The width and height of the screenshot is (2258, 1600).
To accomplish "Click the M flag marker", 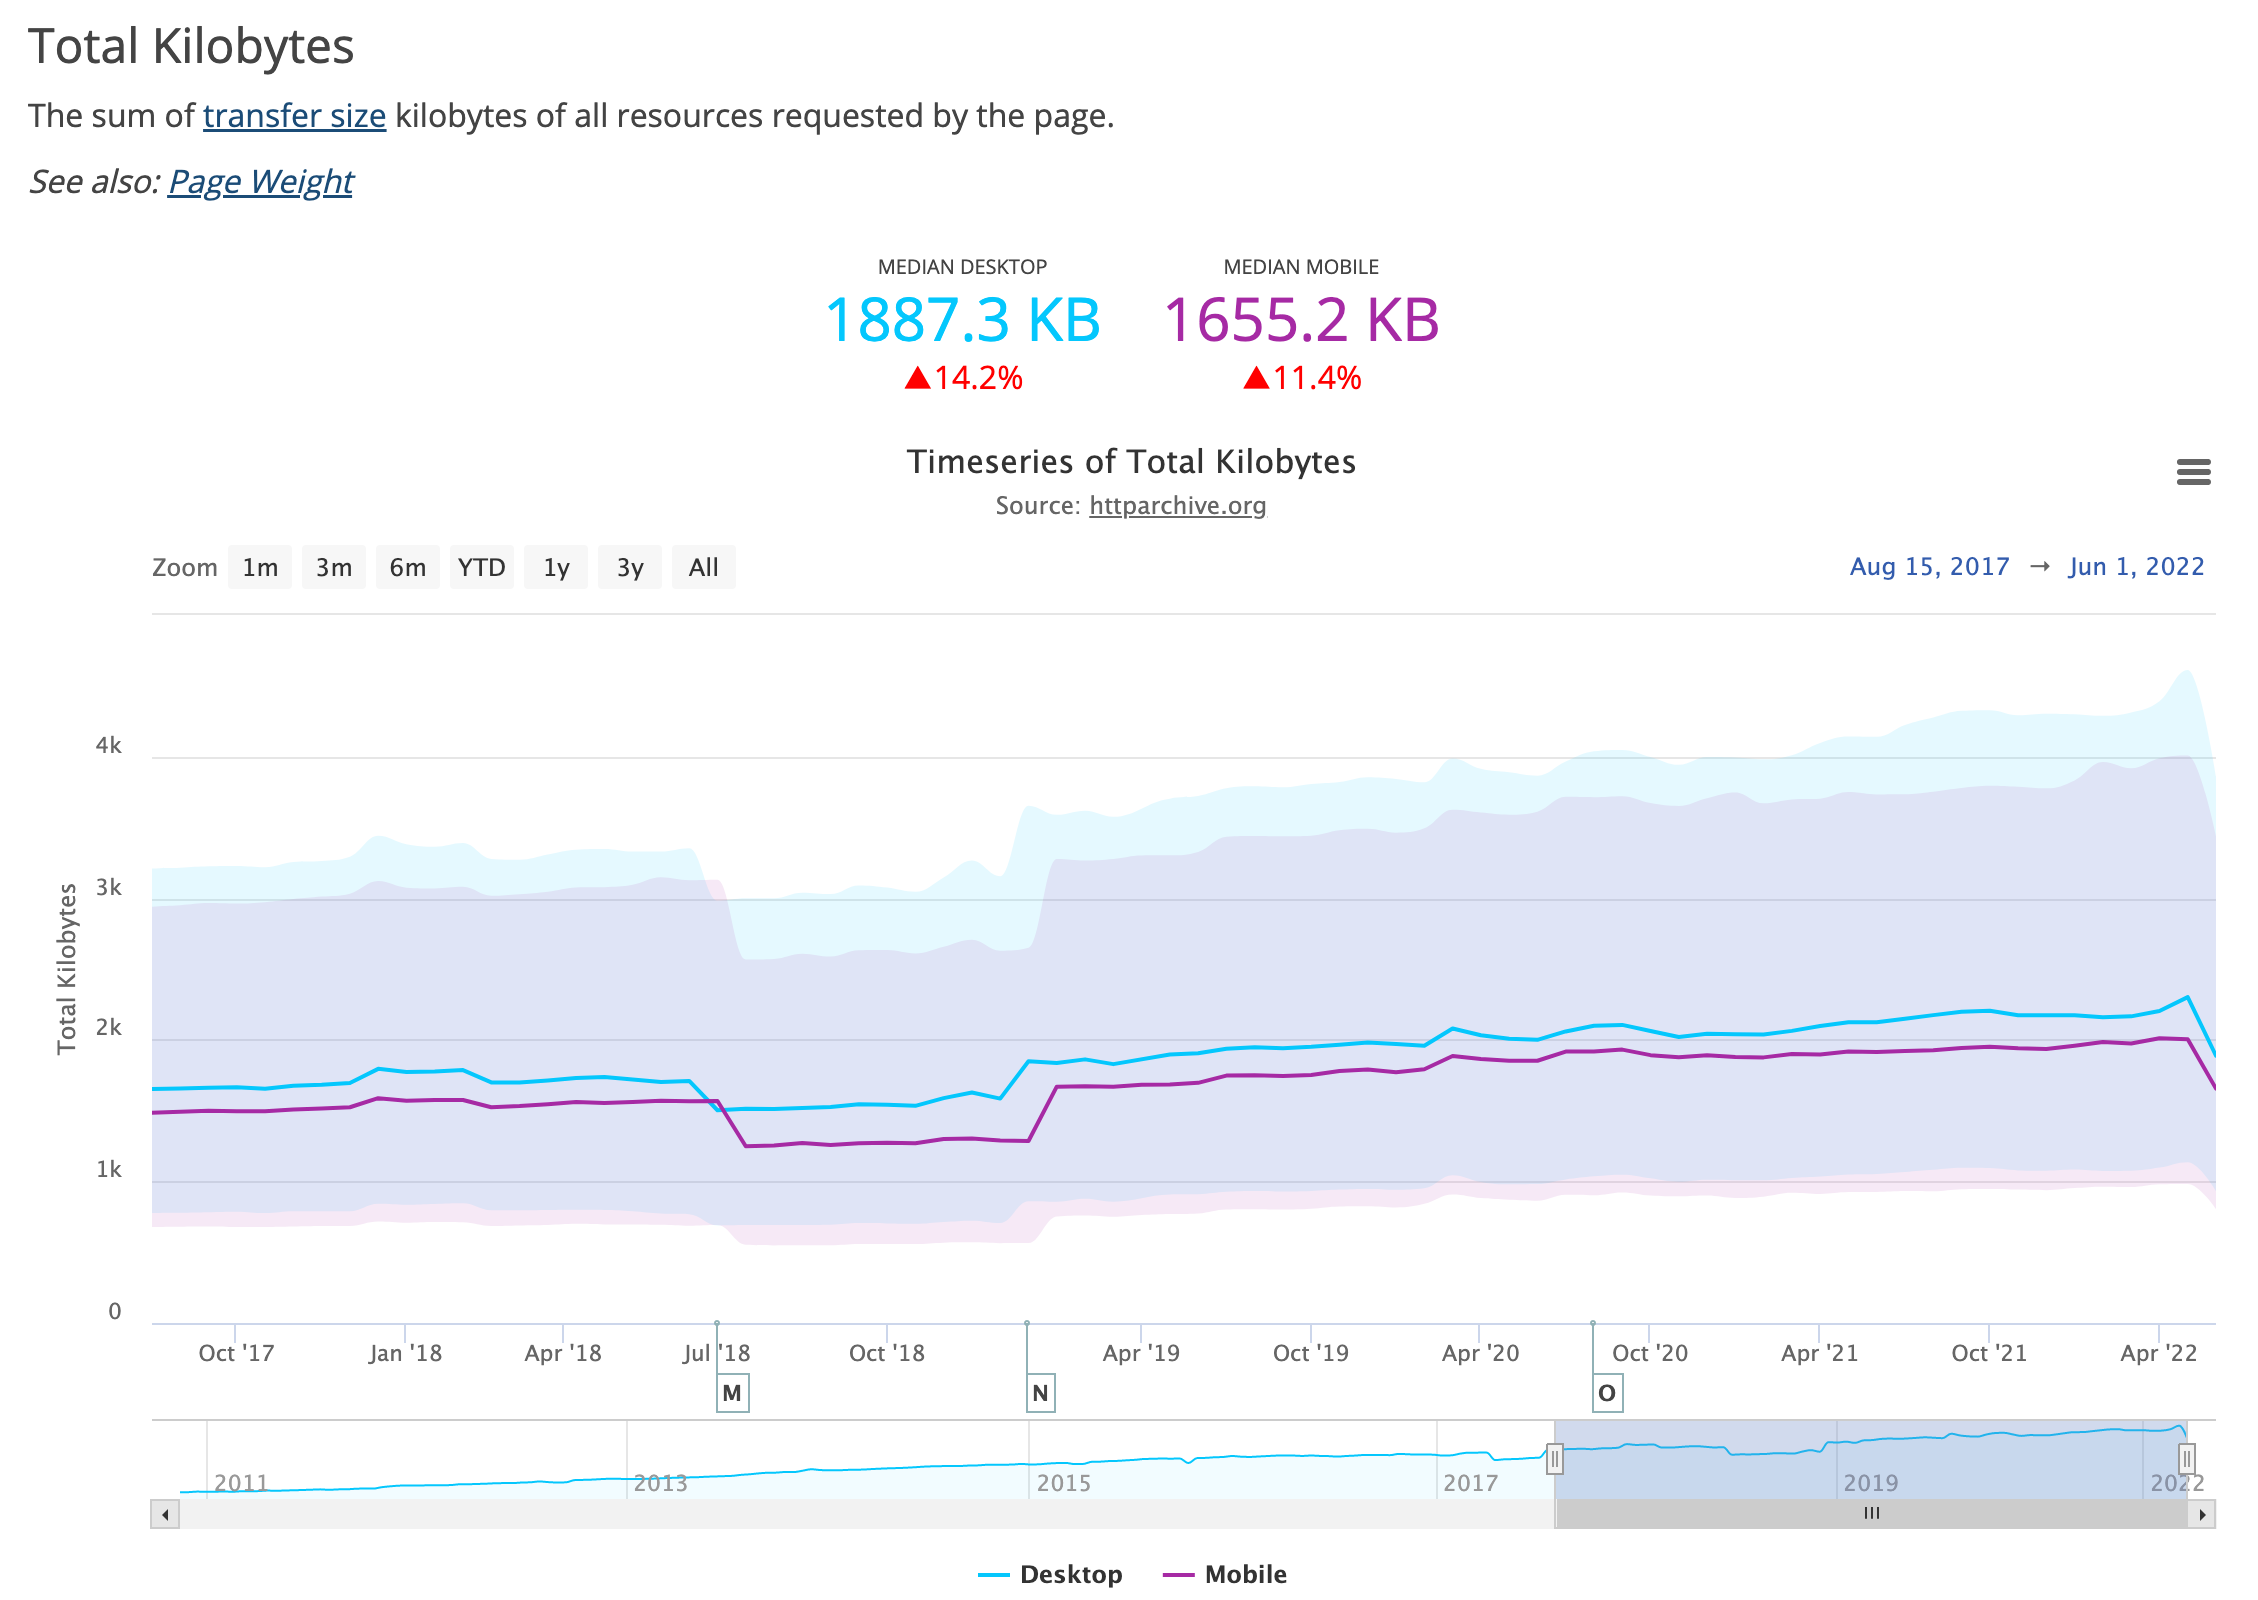I will (x=732, y=1392).
